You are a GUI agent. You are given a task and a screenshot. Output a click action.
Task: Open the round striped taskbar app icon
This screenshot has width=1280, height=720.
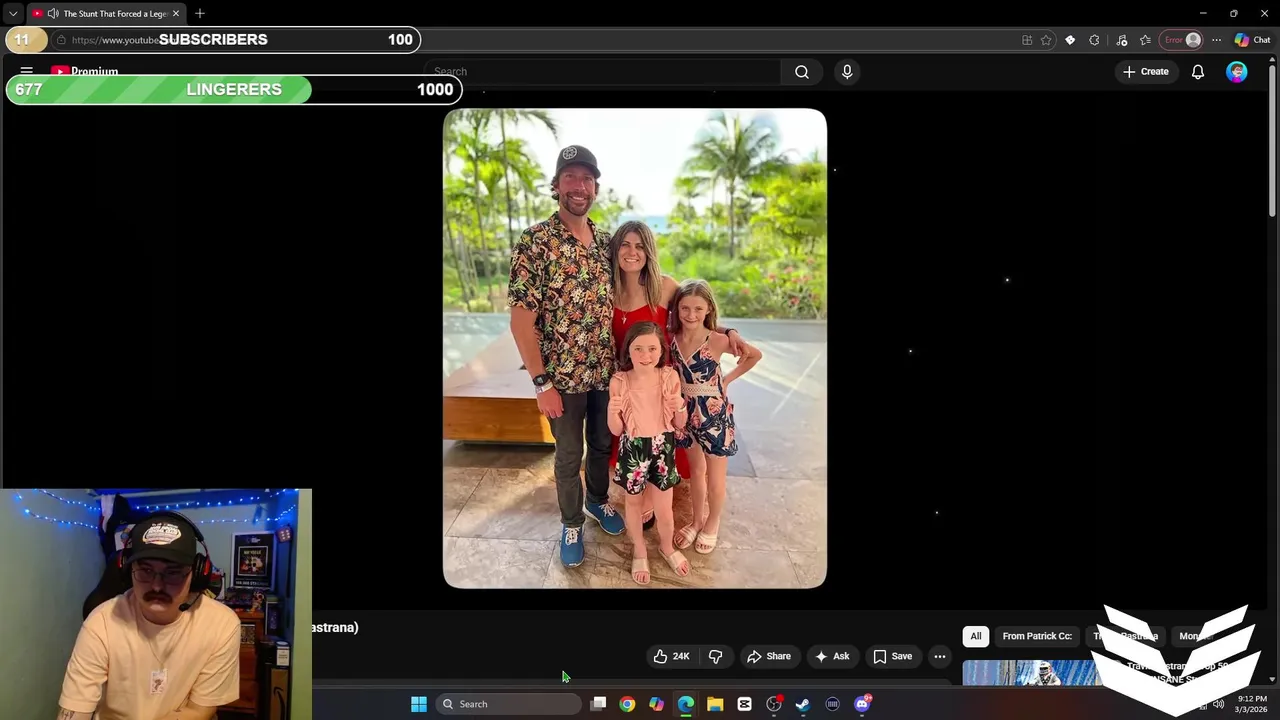click(x=832, y=704)
